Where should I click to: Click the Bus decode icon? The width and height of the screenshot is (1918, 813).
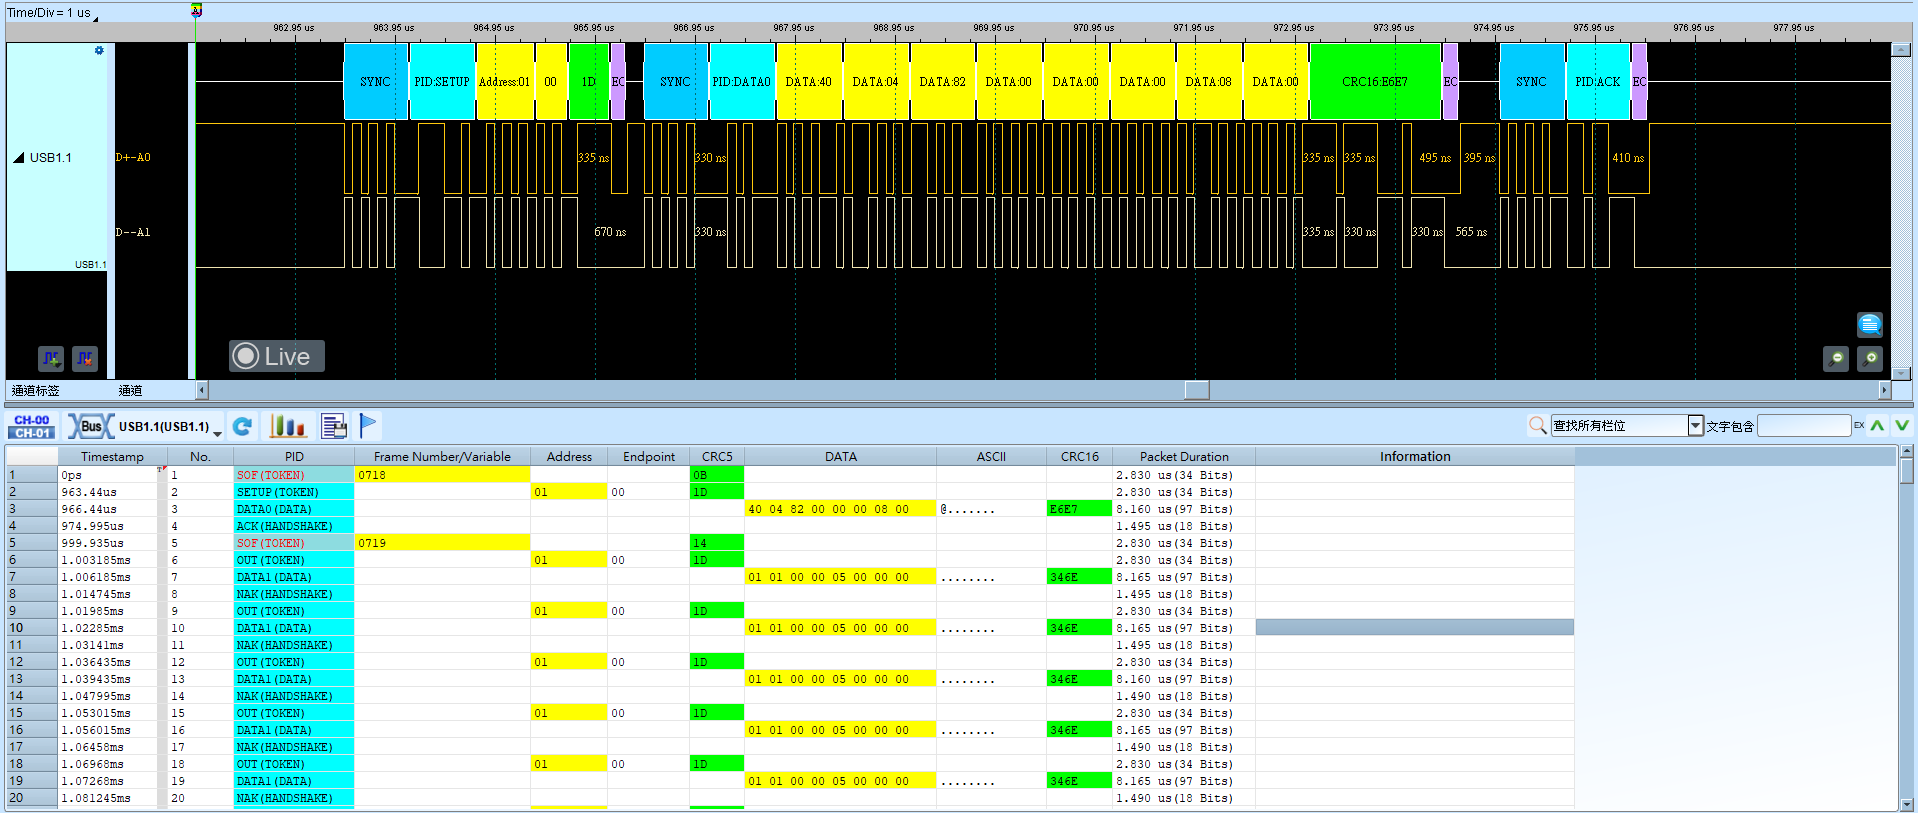[90, 427]
